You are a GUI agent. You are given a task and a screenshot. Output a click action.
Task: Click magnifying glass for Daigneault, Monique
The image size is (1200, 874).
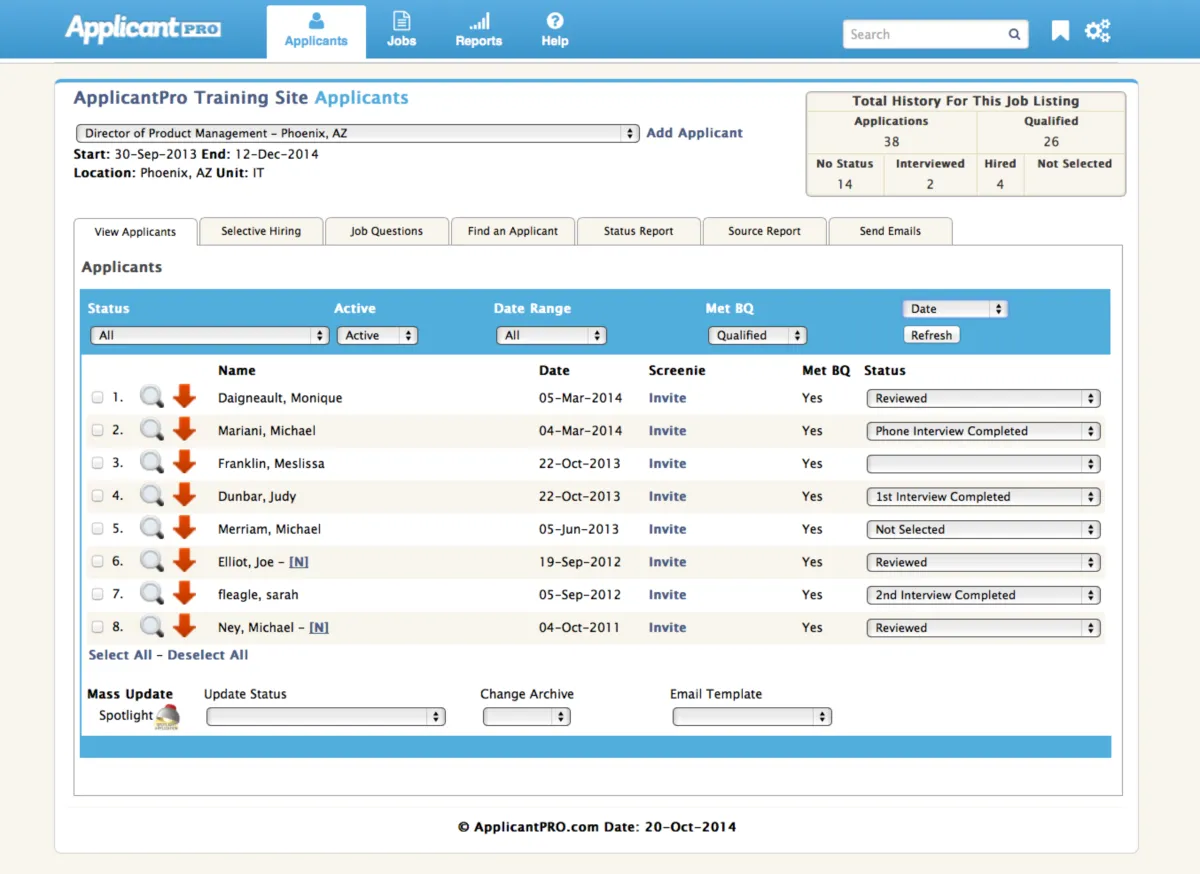[x=151, y=398]
